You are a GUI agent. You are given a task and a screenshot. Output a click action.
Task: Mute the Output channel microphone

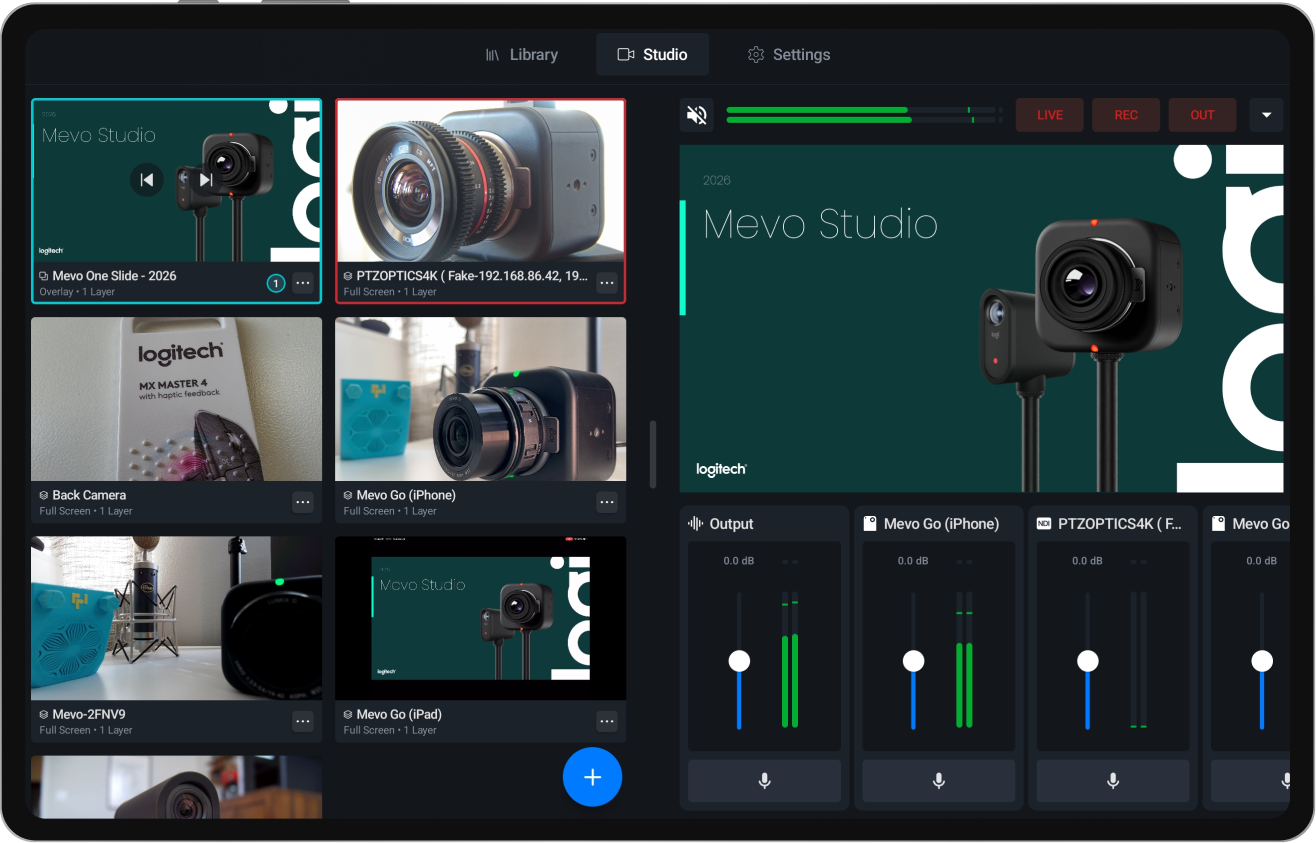[x=764, y=781]
